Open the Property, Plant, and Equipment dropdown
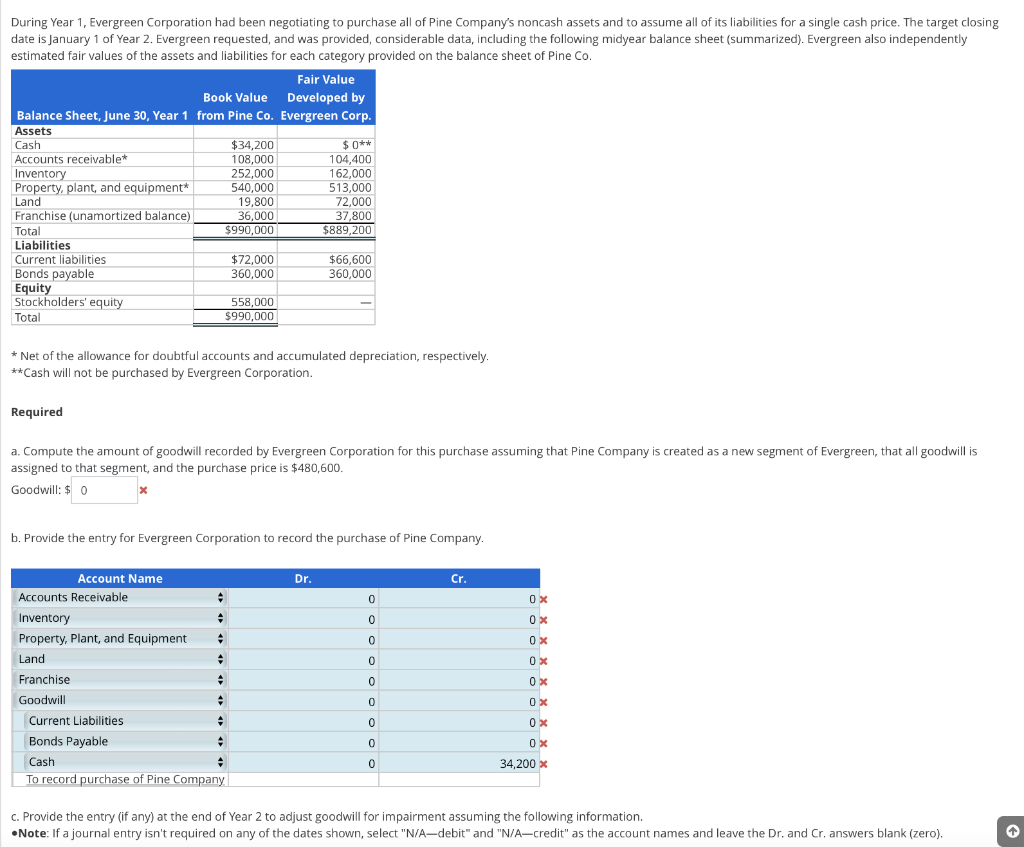 tap(120, 639)
